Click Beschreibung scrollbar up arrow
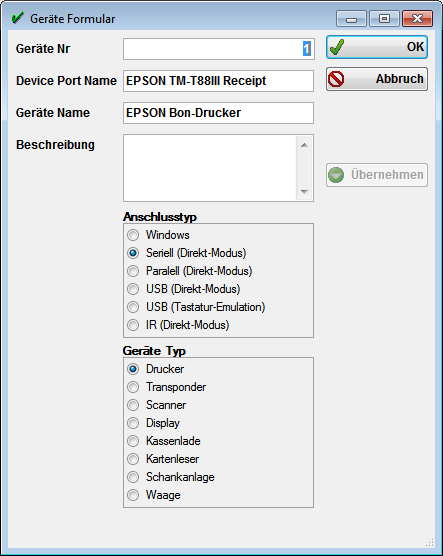443x556 pixels. 304,145
